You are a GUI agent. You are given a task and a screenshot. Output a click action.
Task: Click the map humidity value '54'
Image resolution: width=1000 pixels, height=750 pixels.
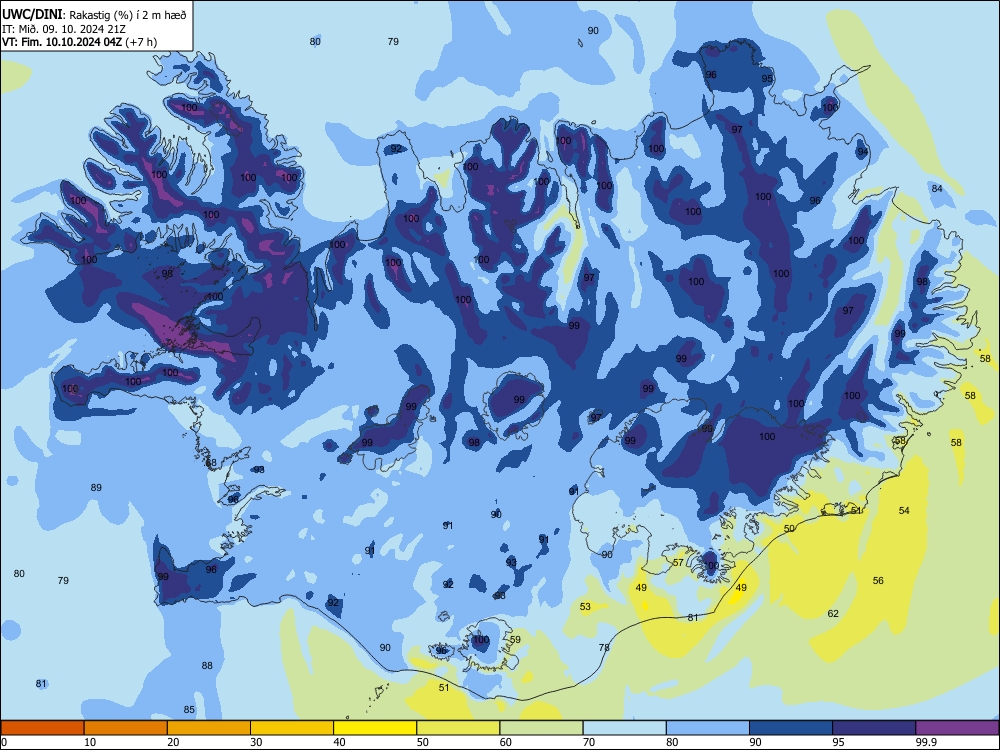click(904, 510)
